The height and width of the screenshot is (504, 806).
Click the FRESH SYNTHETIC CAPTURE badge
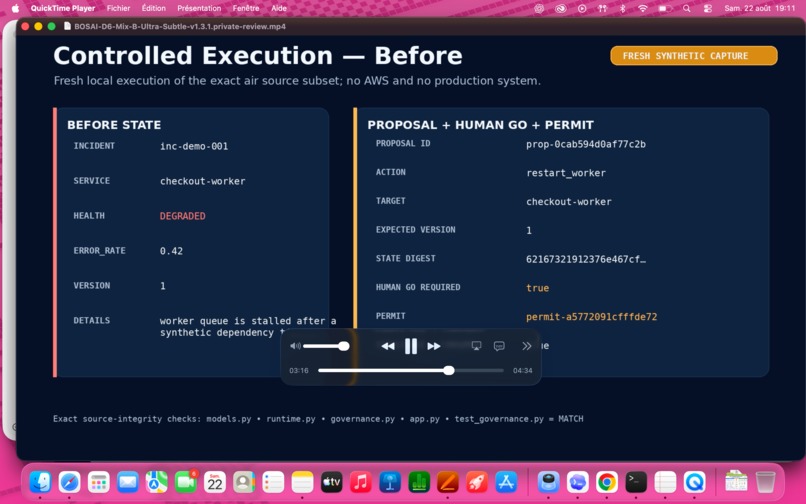point(693,56)
